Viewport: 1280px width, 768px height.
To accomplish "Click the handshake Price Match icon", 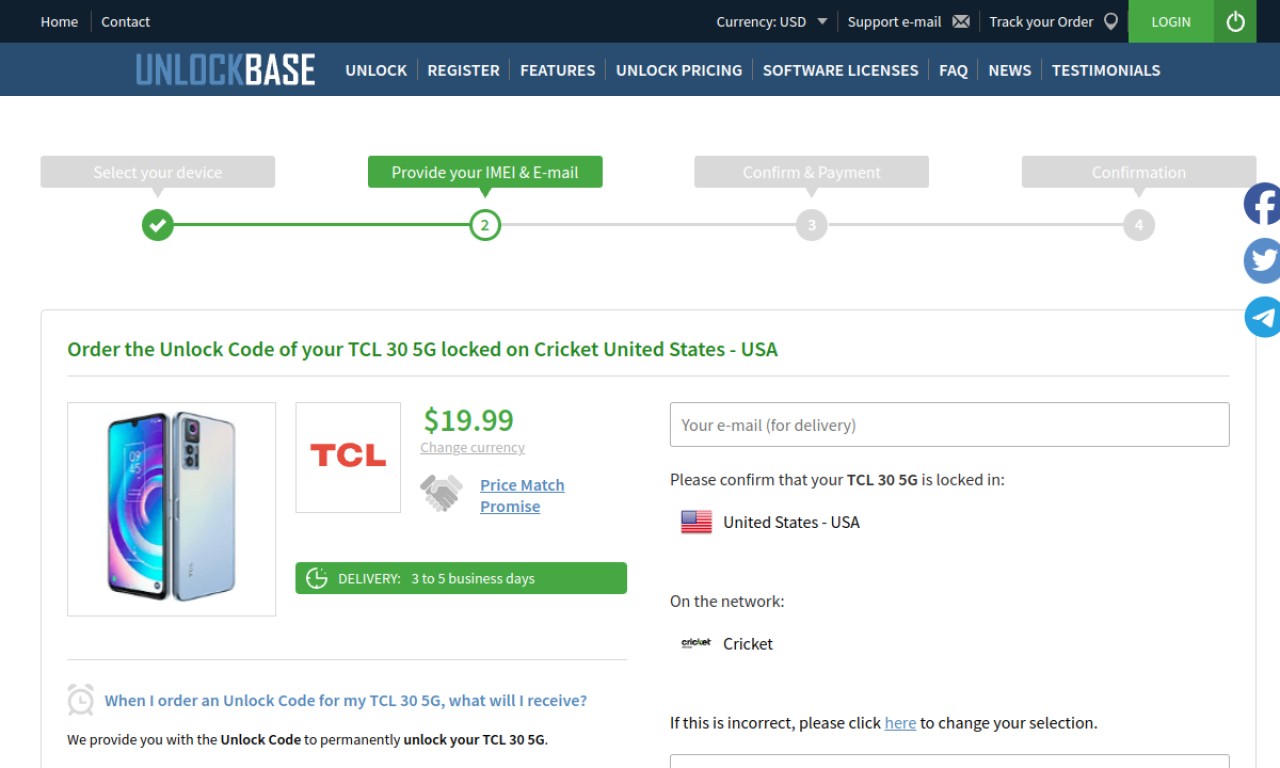I will [441, 493].
